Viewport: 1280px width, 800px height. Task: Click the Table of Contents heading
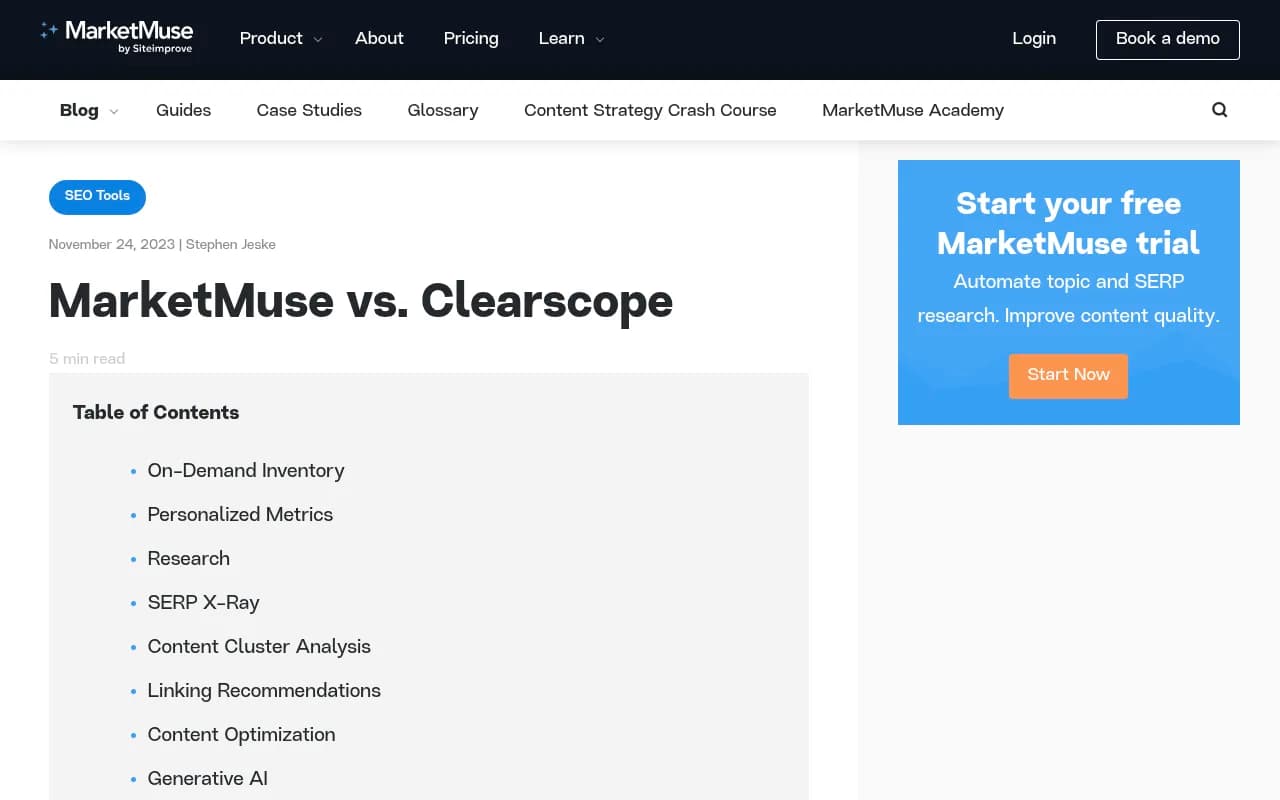pos(156,412)
